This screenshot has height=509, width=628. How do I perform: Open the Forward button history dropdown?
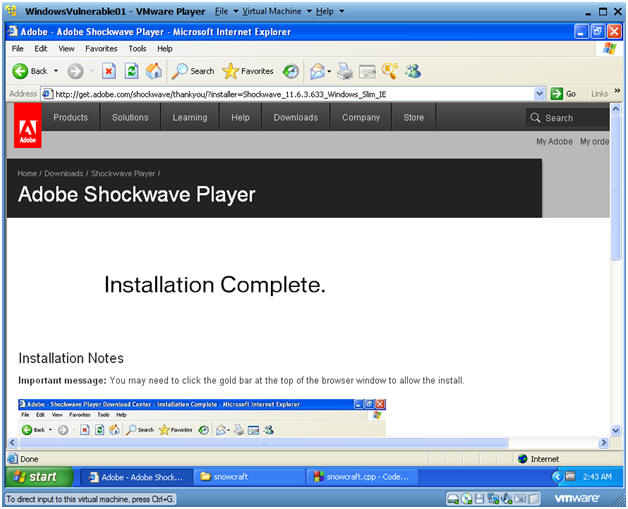click(92, 71)
